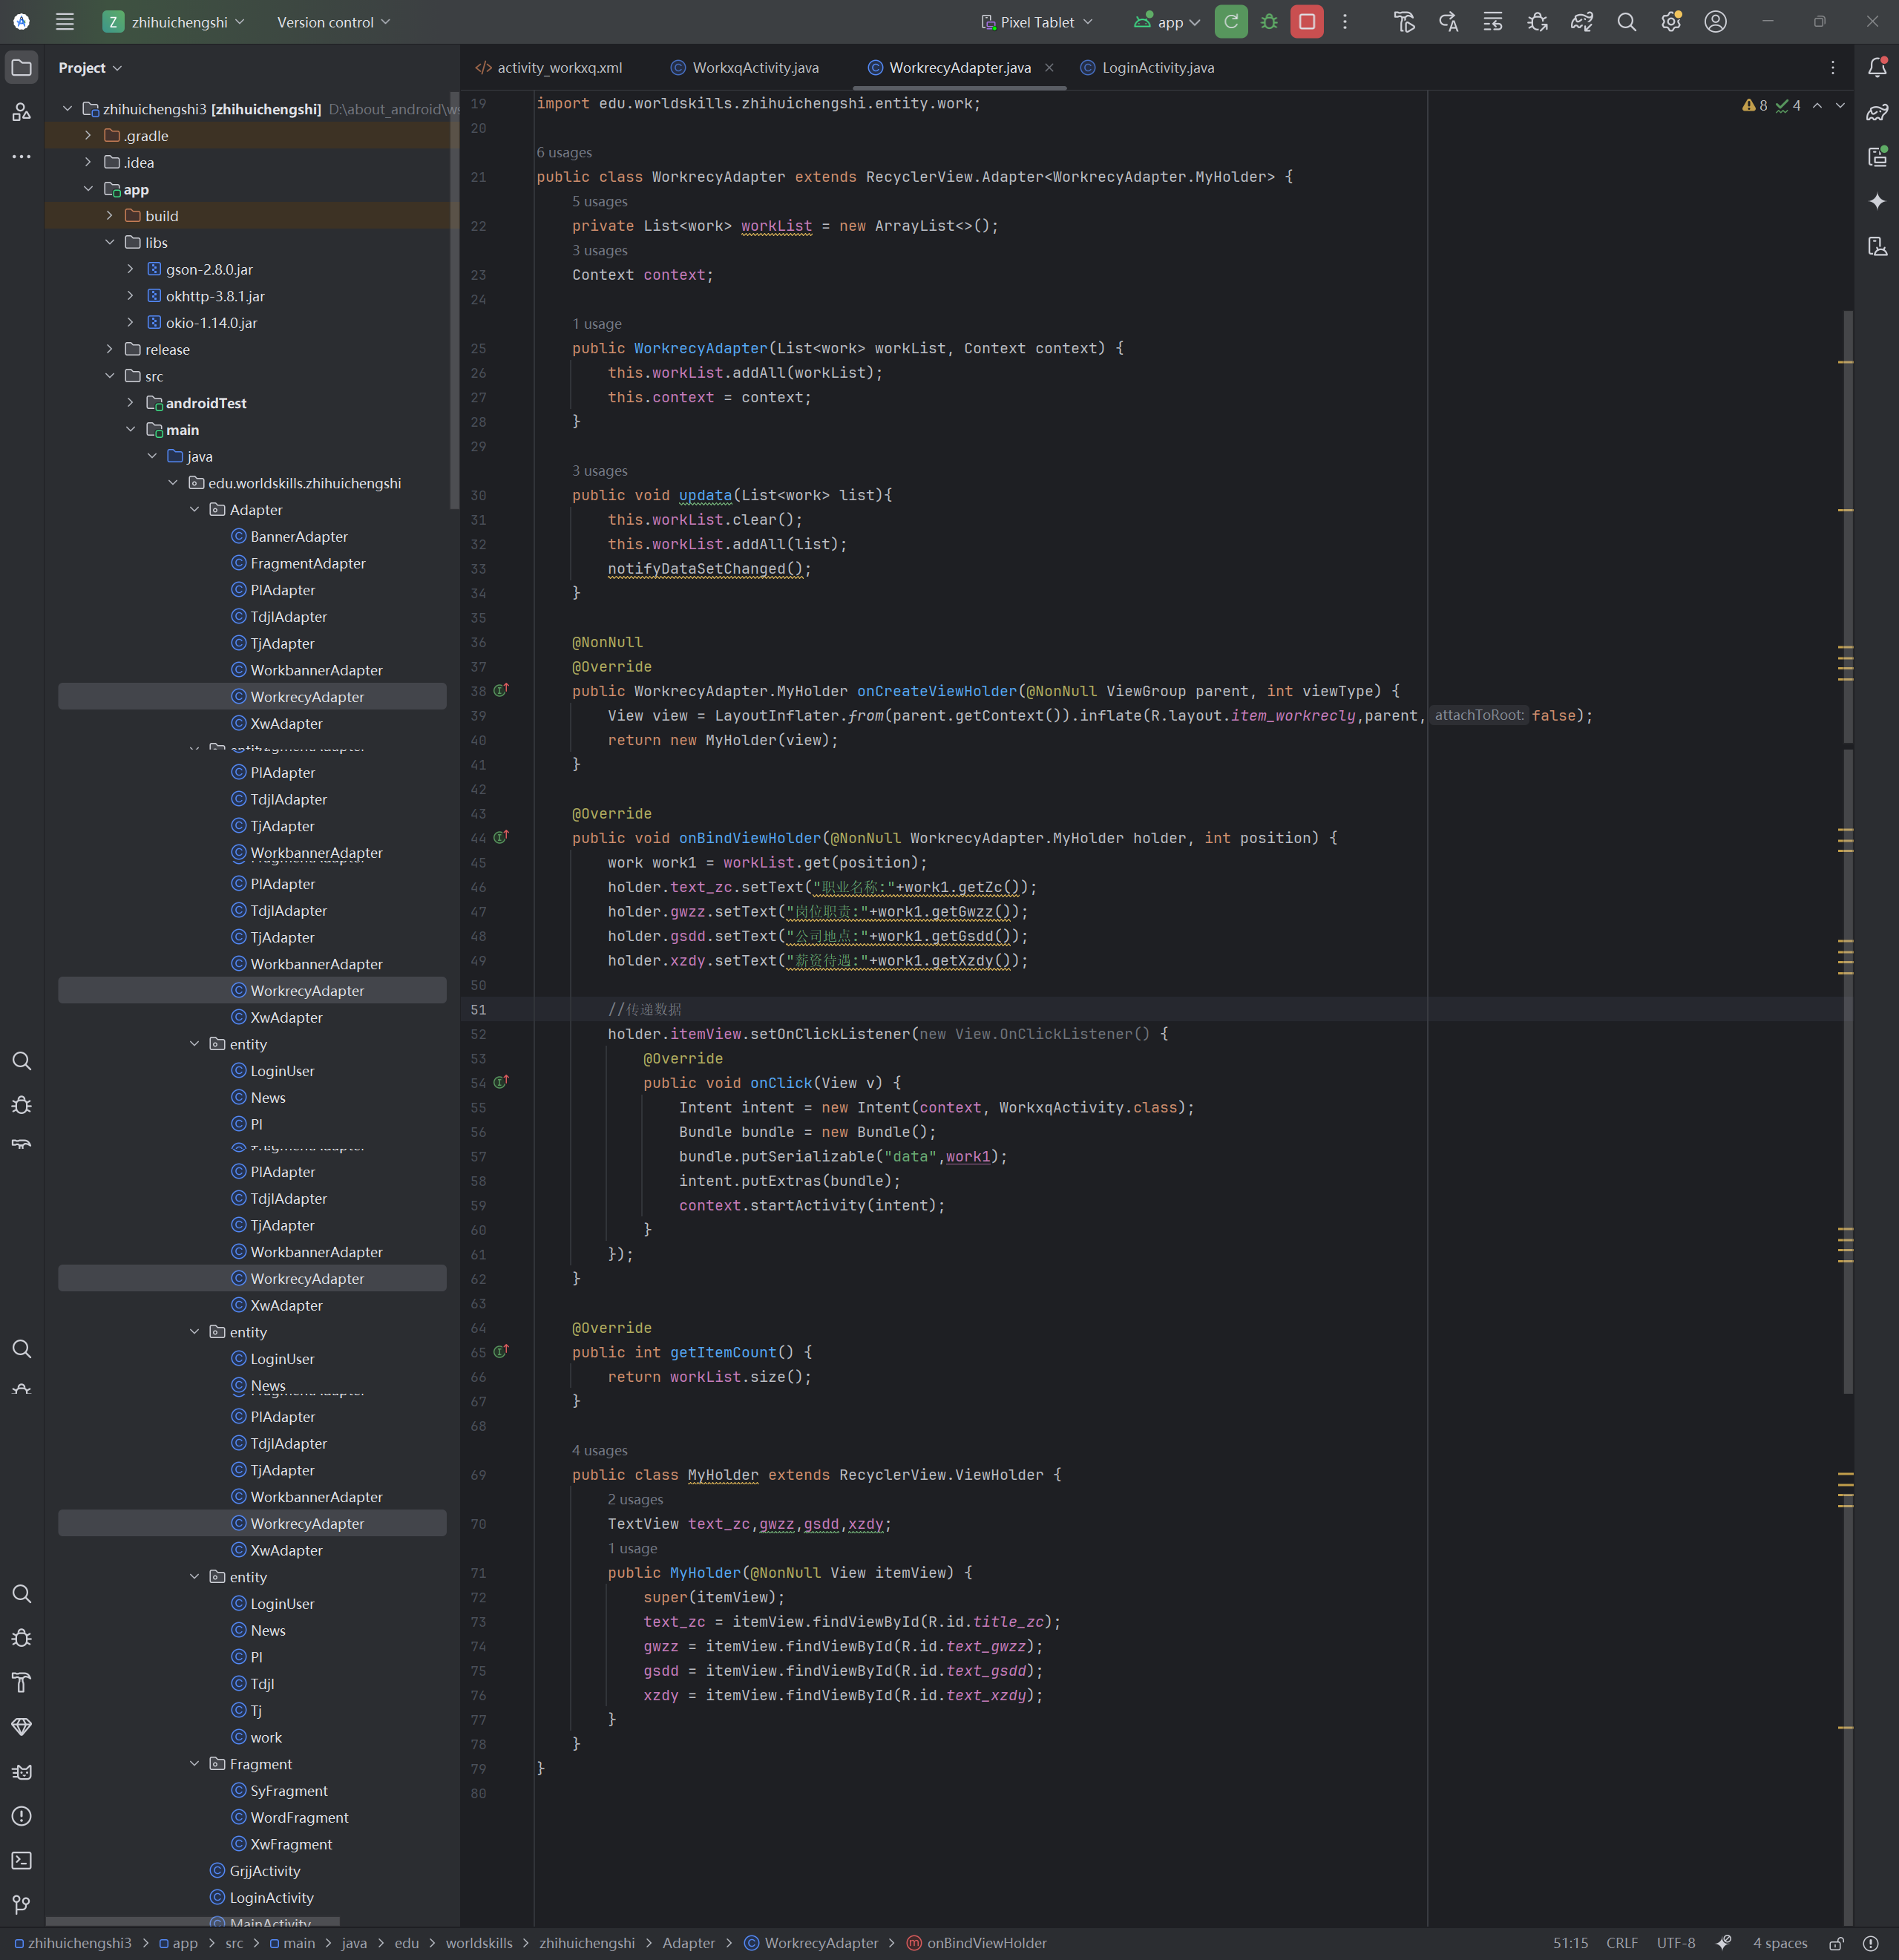
Task: Click the Debug app bug icon
Action: coord(1269,22)
